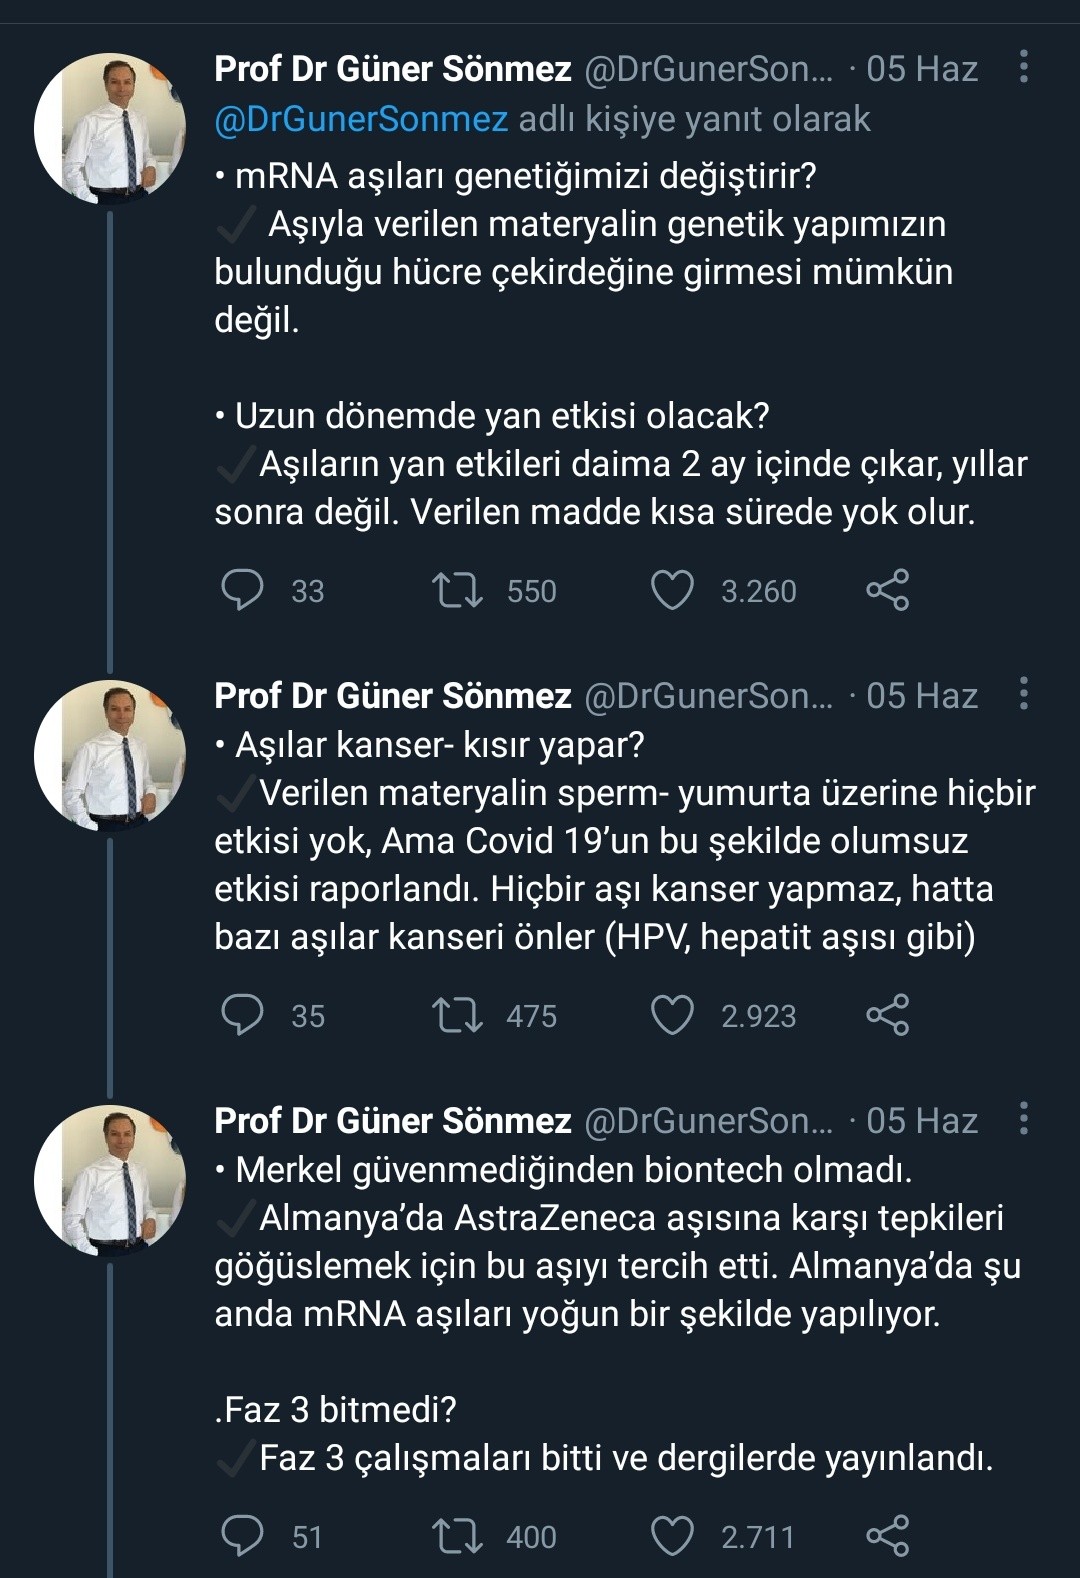
Task: Open more options on the first tweet
Action: pos(1023,67)
